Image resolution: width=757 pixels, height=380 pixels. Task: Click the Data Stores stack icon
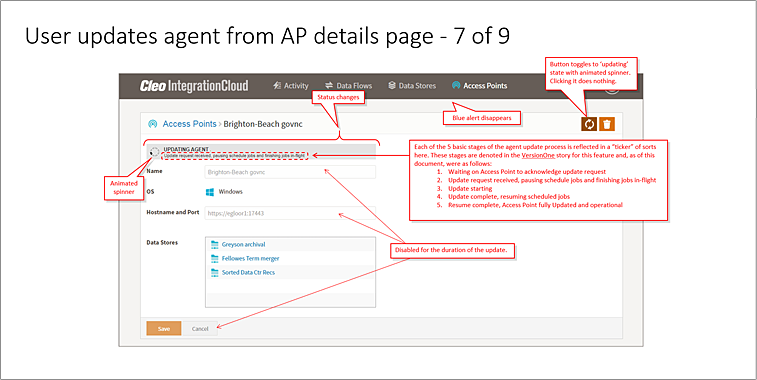coord(392,85)
